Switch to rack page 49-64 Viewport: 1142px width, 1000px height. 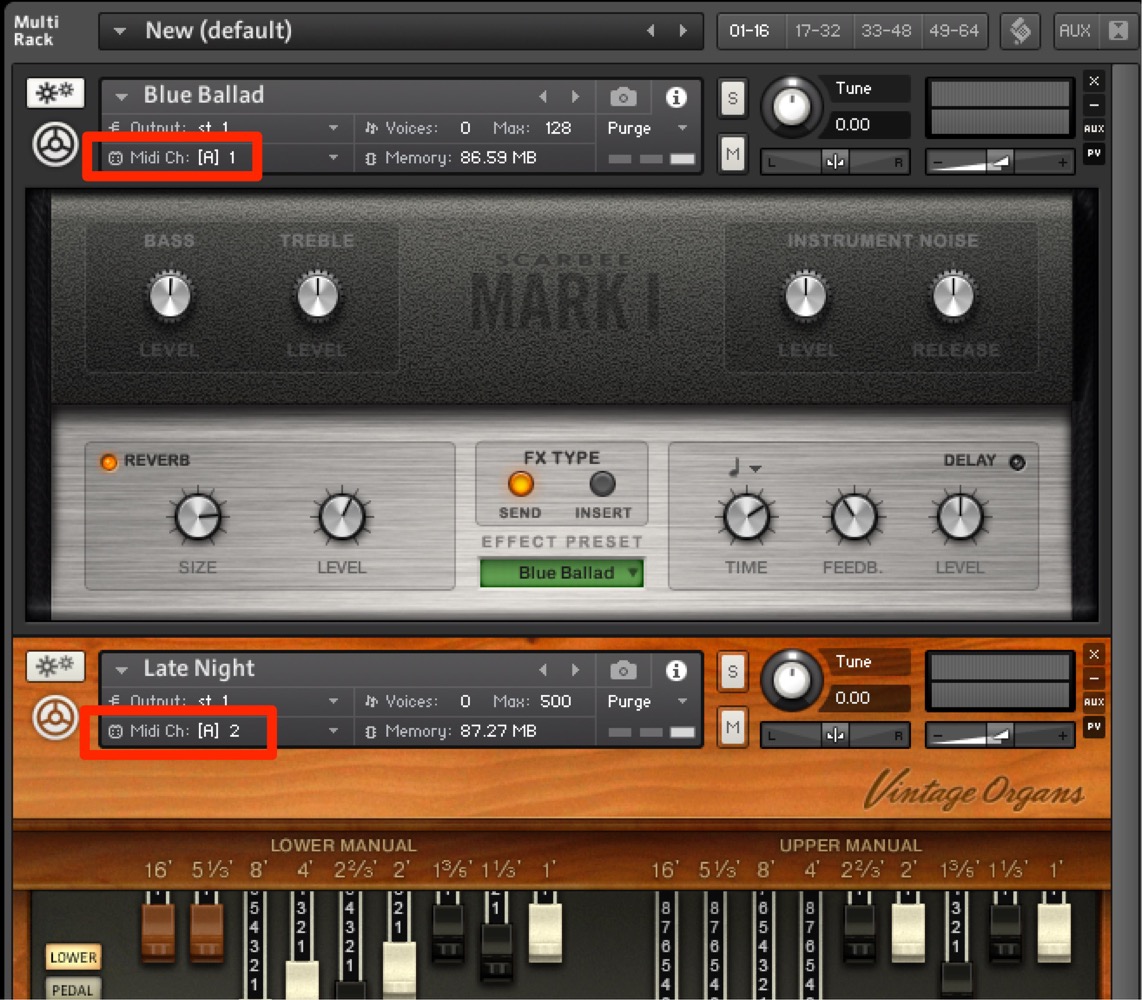pyautogui.click(x=954, y=31)
